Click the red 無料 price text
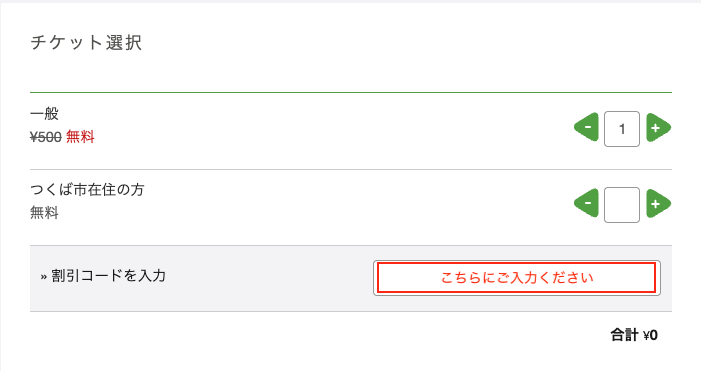 (80, 136)
